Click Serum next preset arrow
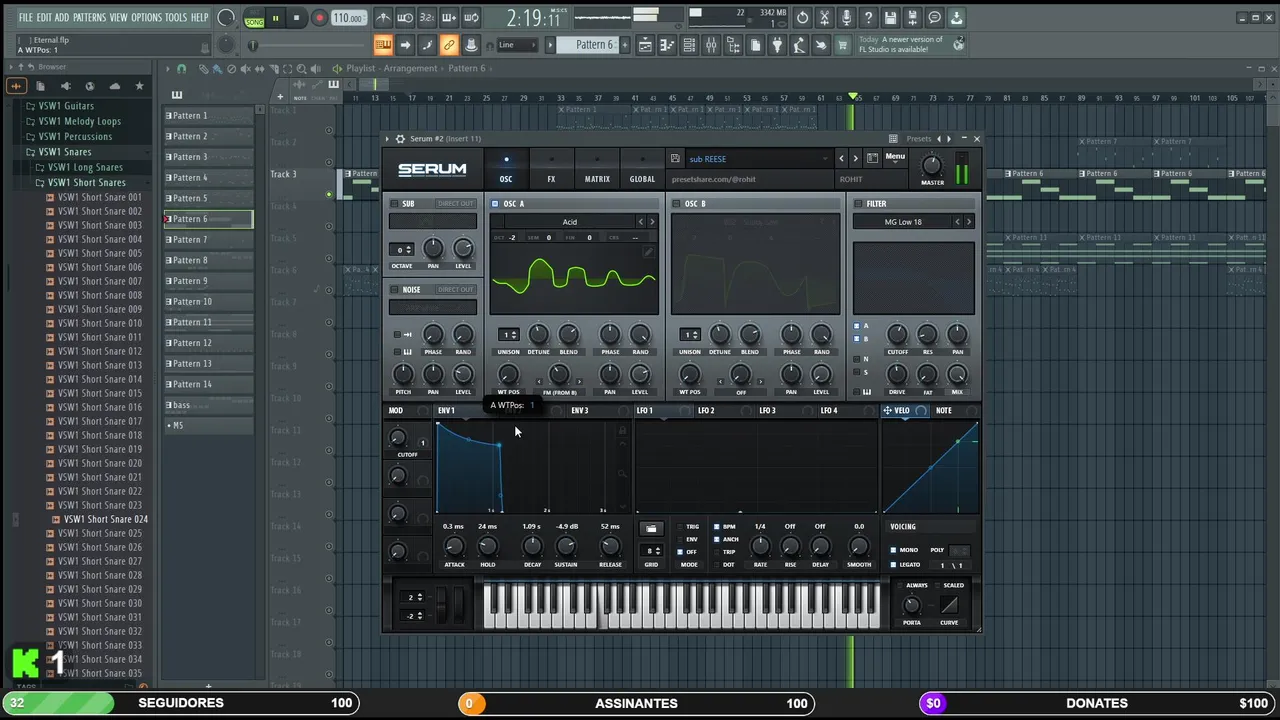The height and width of the screenshot is (720, 1280). 855,159
